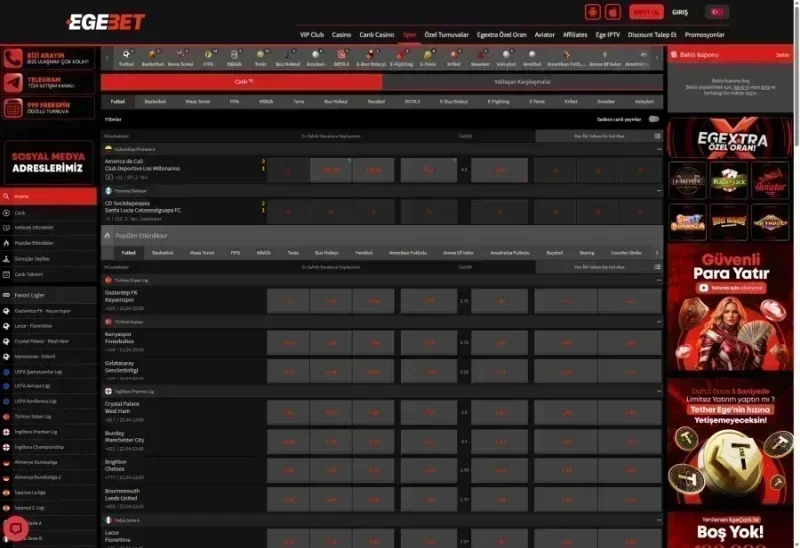The image size is (800, 548).
Task: Select the DOTA 2 icon in the carousel
Action: click(x=341, y=55)
